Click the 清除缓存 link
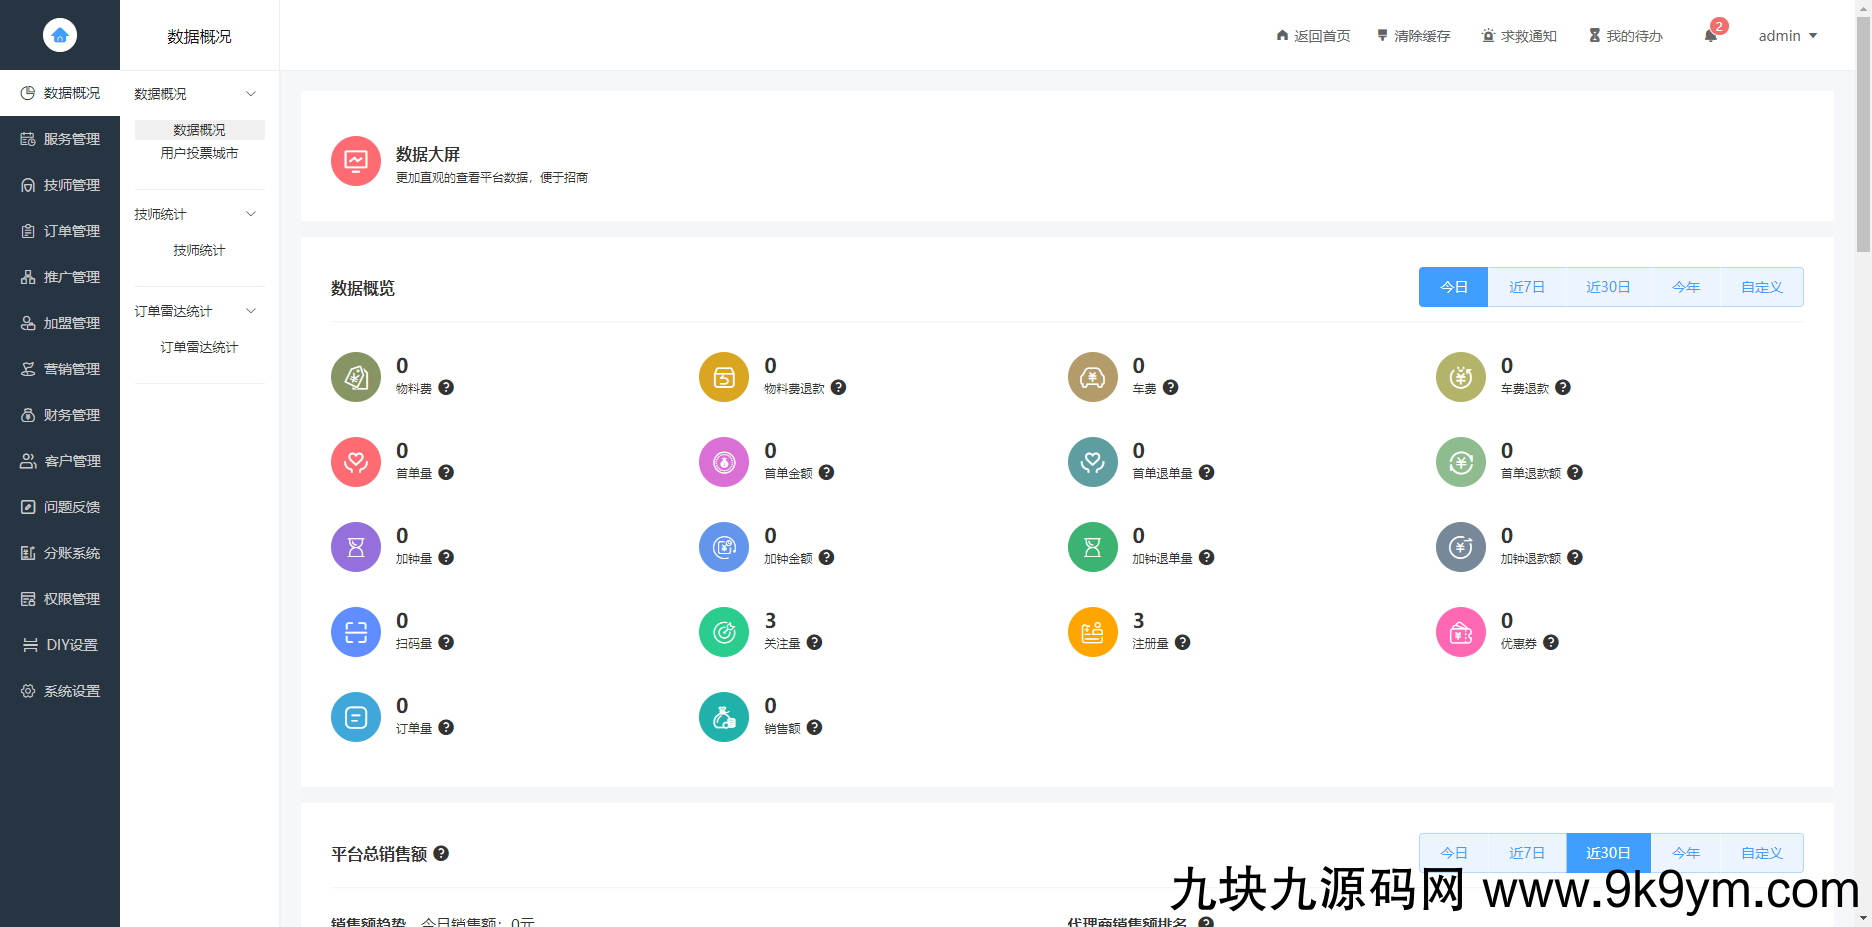The image size is (1872, 927). pyautogui.click(x=1413, y=35)
